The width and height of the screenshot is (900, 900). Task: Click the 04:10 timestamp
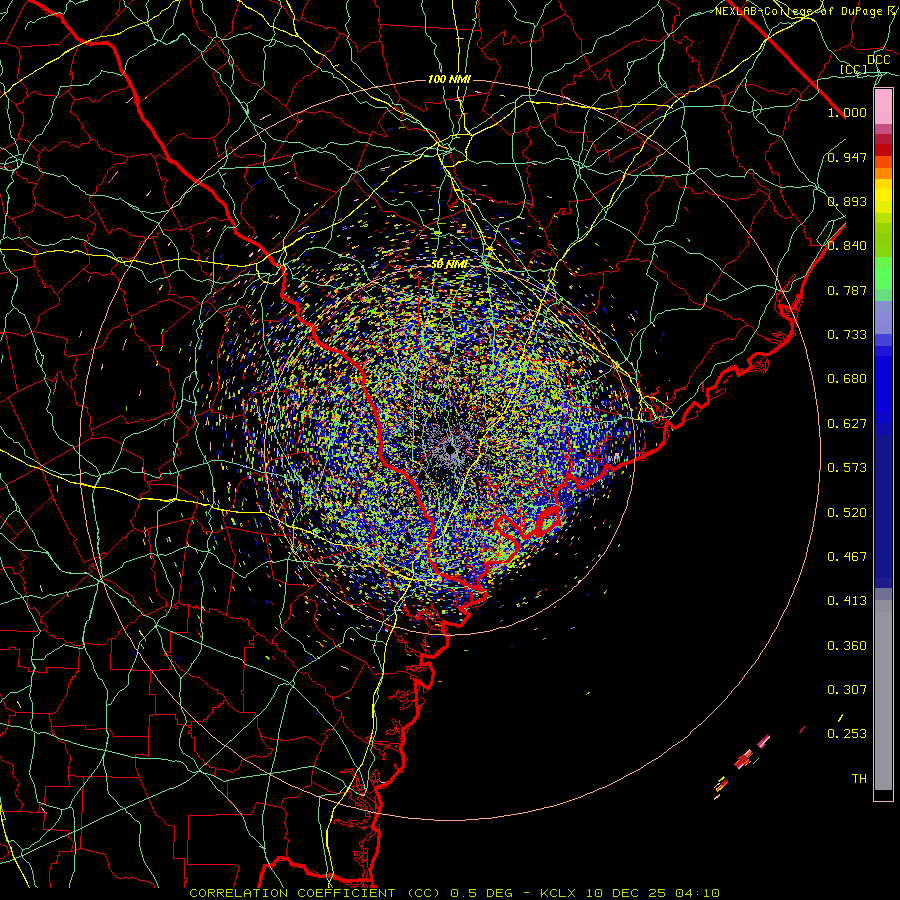click(697, 893)
